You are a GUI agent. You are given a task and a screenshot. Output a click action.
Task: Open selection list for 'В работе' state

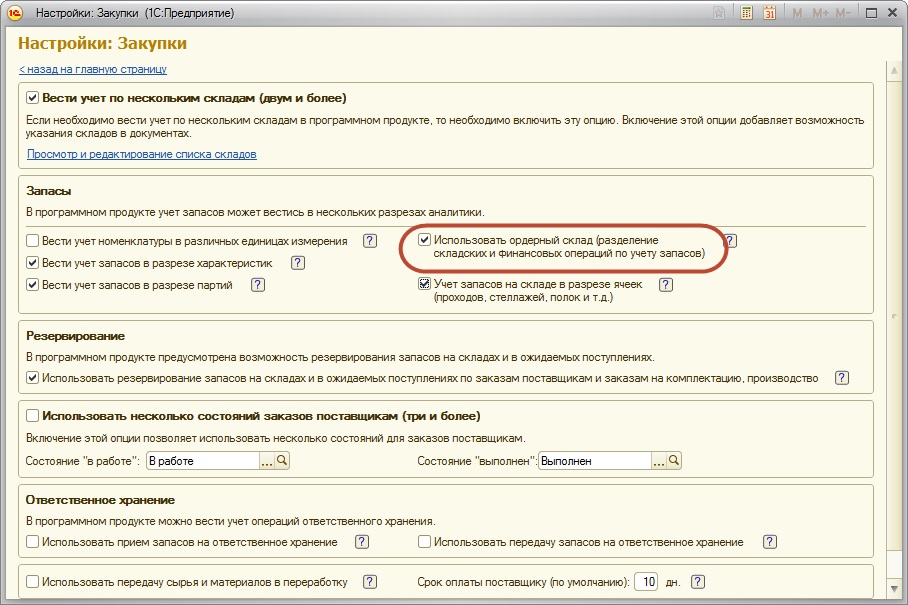pyautogui.click(x=267, y=461)
